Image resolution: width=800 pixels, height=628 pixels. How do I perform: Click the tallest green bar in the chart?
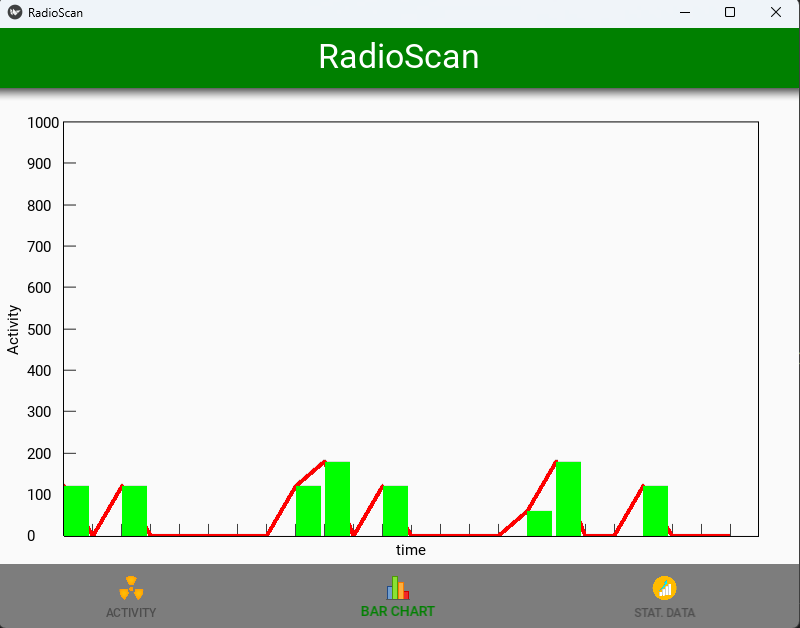click(x=339, y=500)
